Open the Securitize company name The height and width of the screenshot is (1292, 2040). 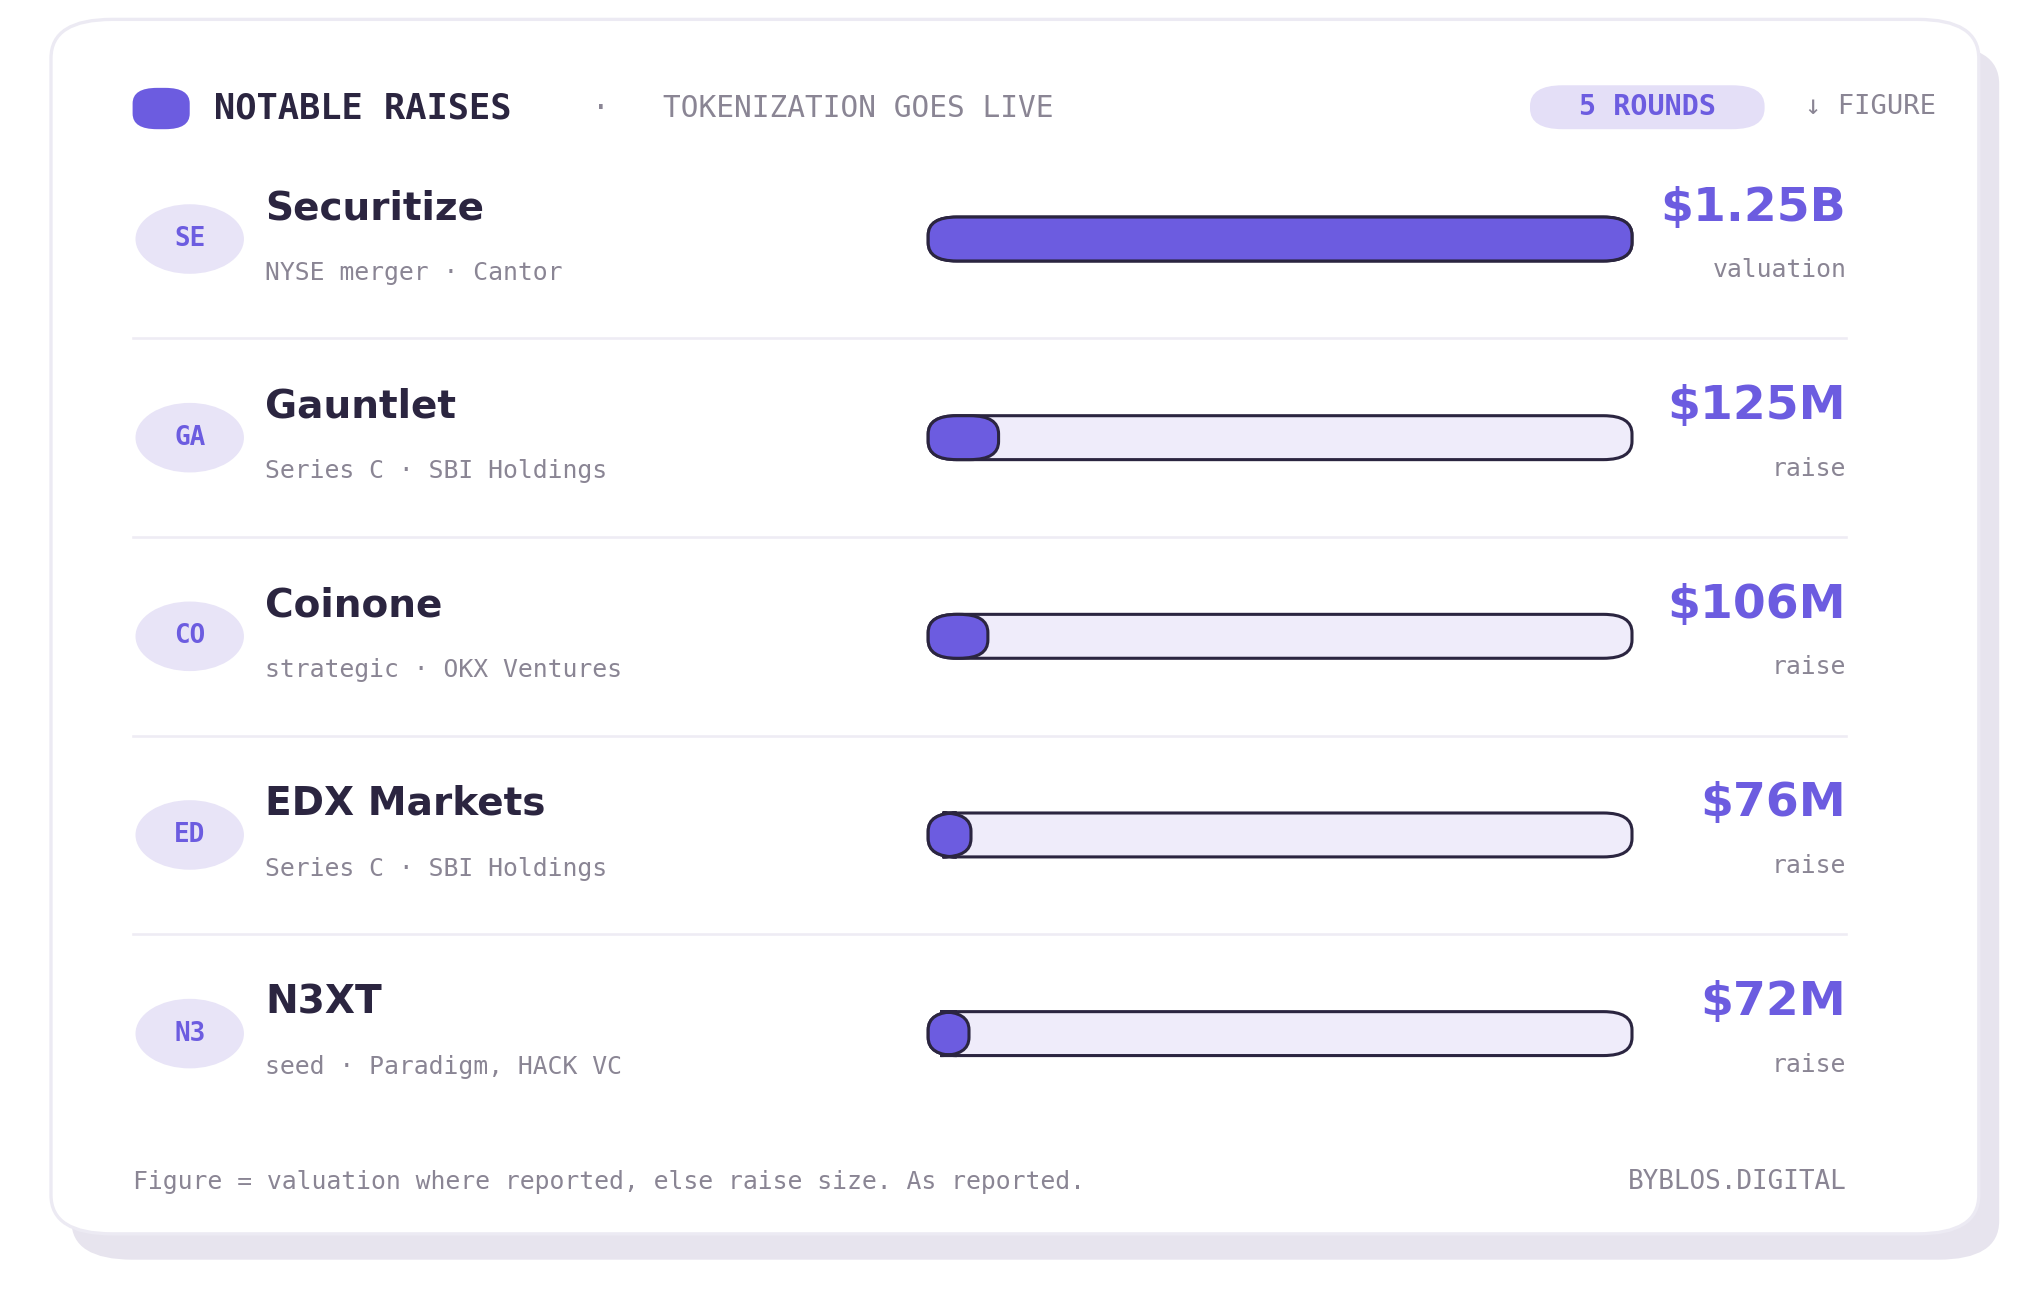click(374, 207)
